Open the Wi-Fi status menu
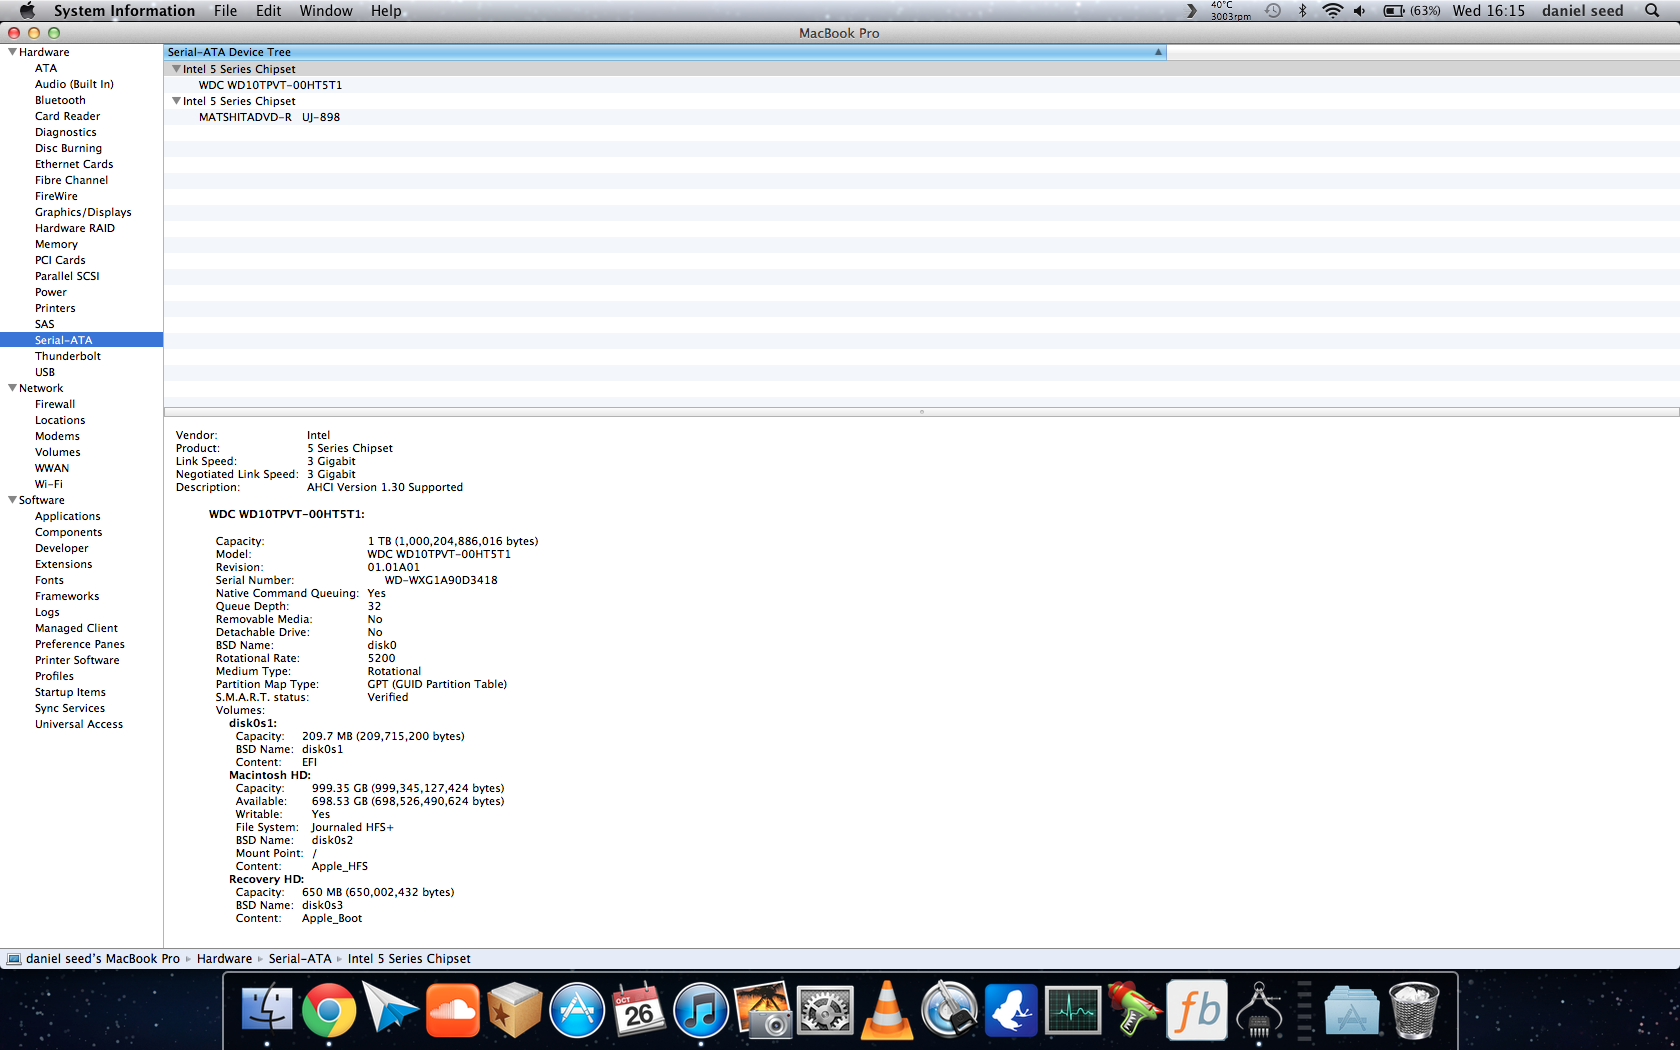This screenshot has width=1680, height=1050. tap(1332, 10)
